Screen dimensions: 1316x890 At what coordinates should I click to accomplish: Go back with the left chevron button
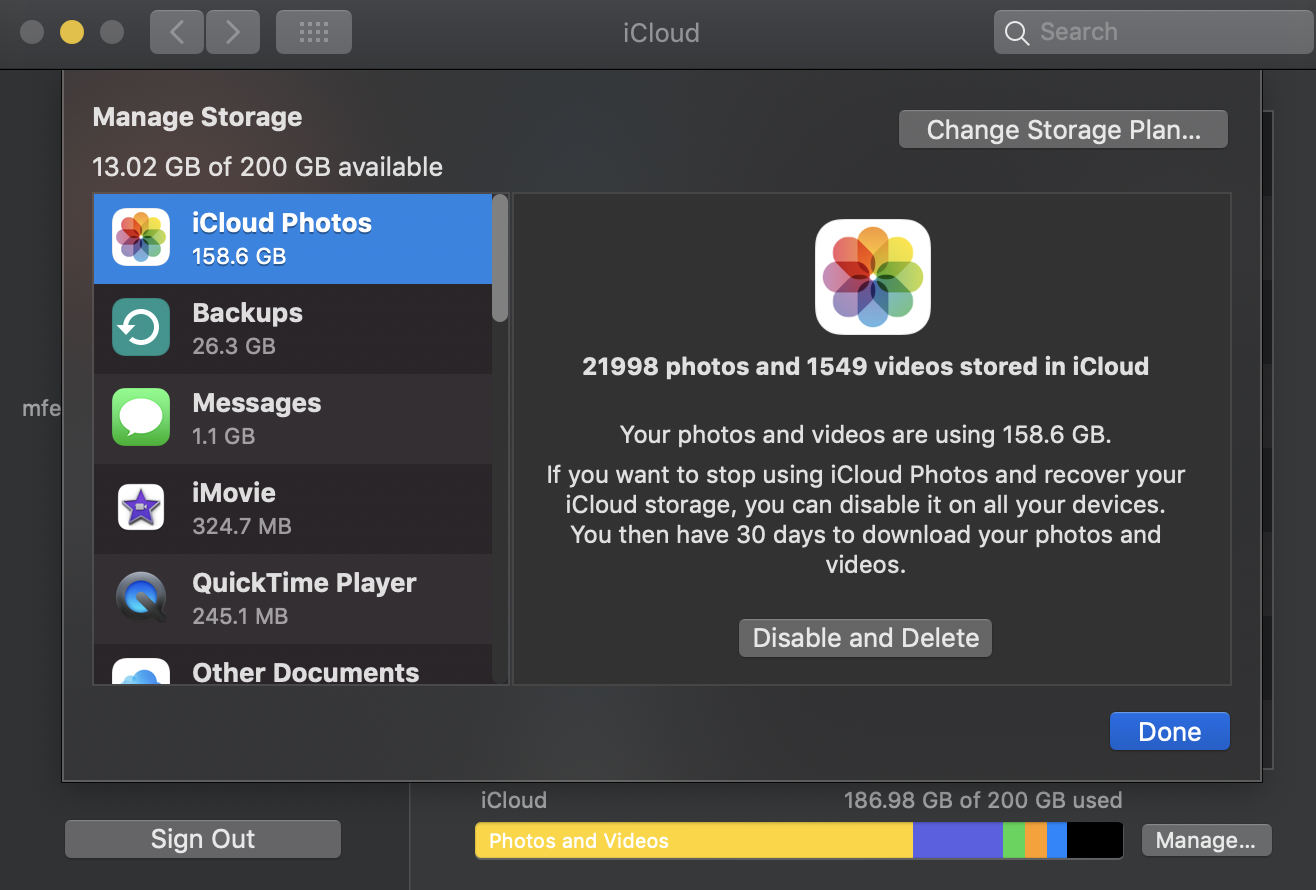177,32
